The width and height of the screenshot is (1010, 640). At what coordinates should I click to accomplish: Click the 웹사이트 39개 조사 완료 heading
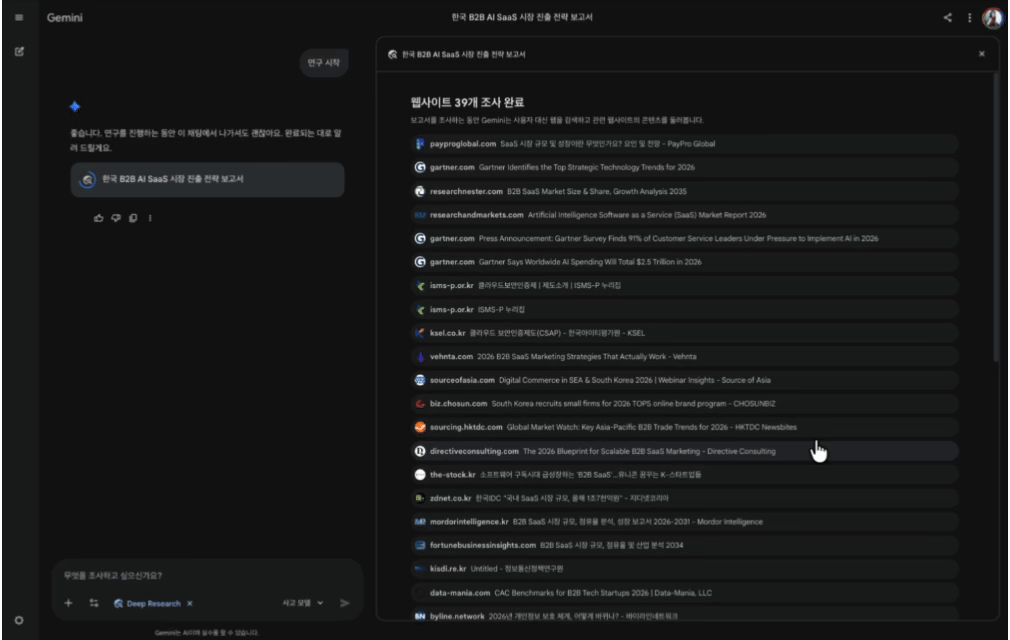tap(468, 102)
